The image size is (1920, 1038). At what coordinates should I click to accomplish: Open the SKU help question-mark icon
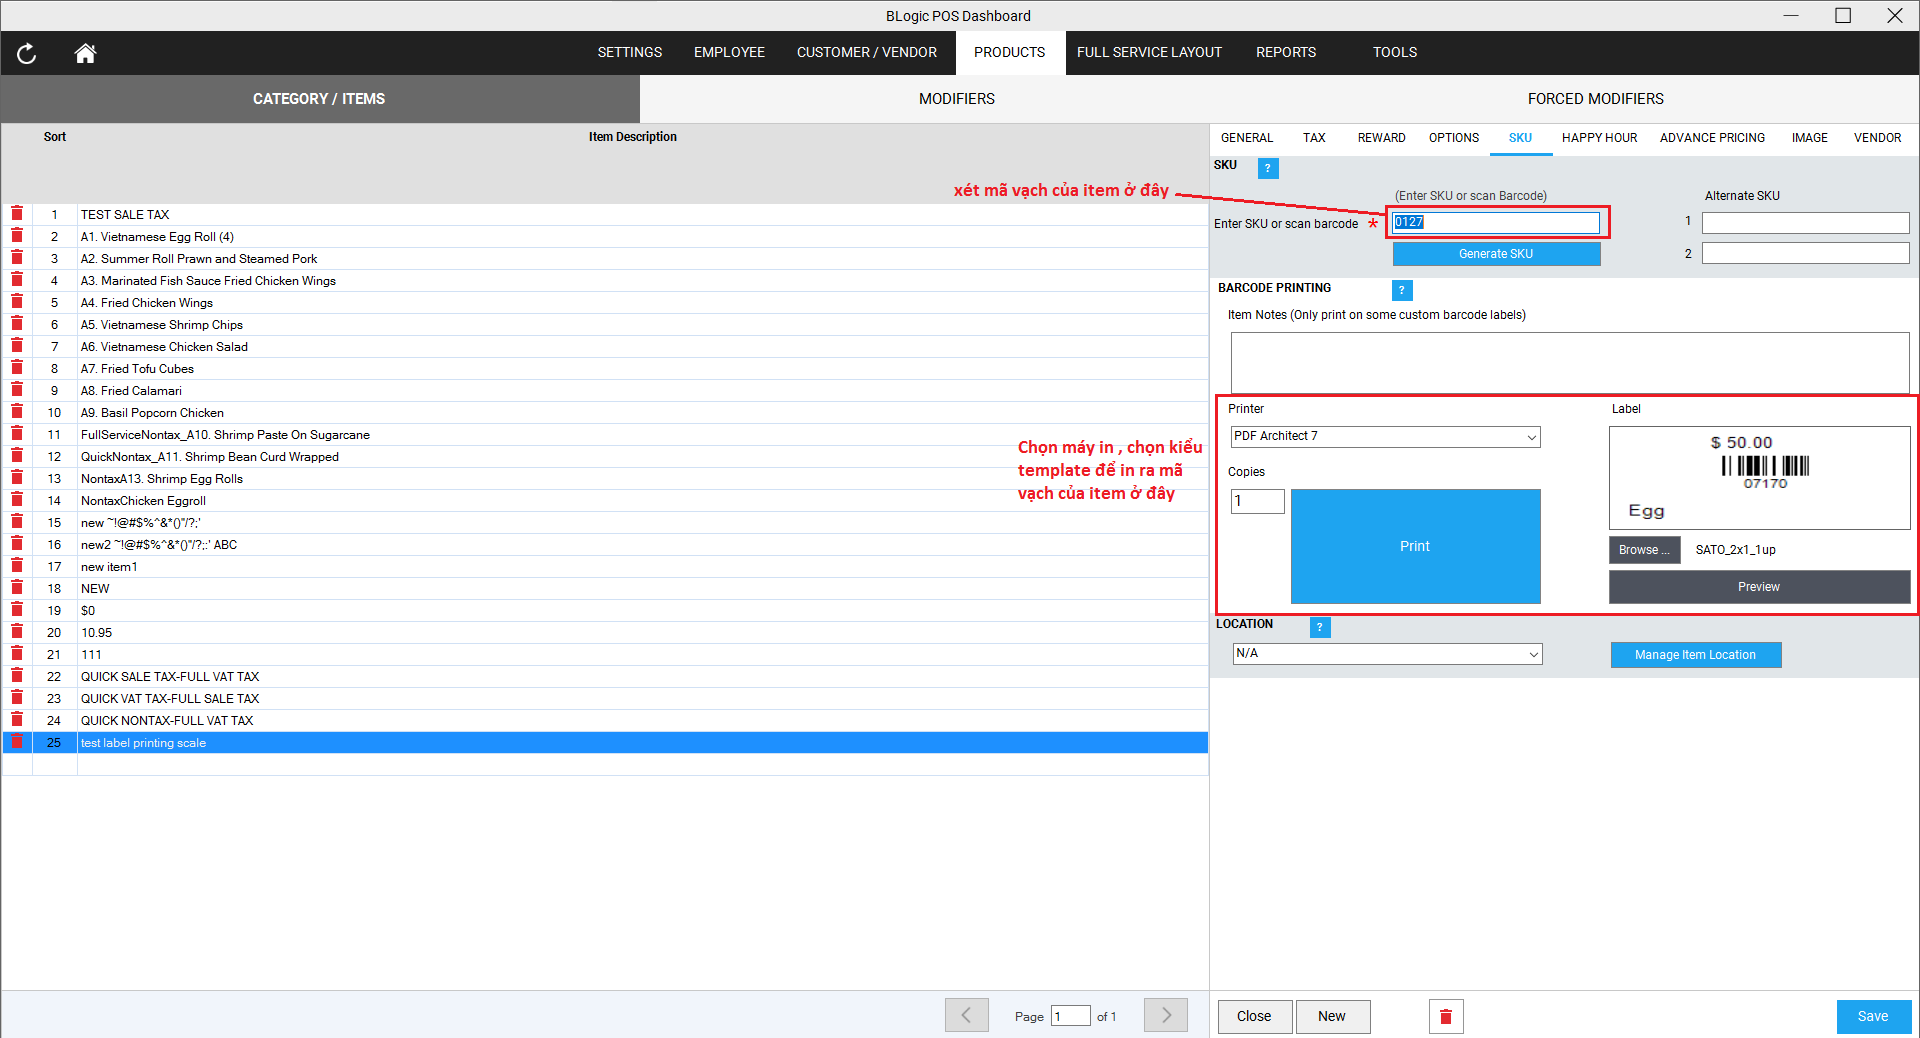click(x=1267, y=168)
